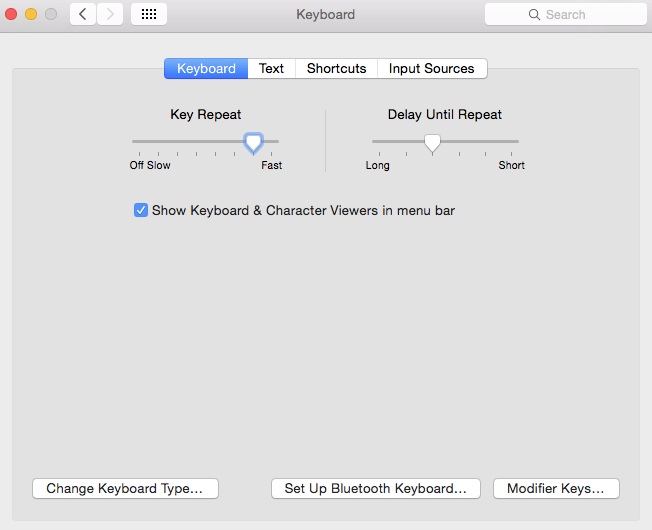Screen dimensions: 652x530
Task: Click the magnifying glass search icon
Action: tap(536, 15)
